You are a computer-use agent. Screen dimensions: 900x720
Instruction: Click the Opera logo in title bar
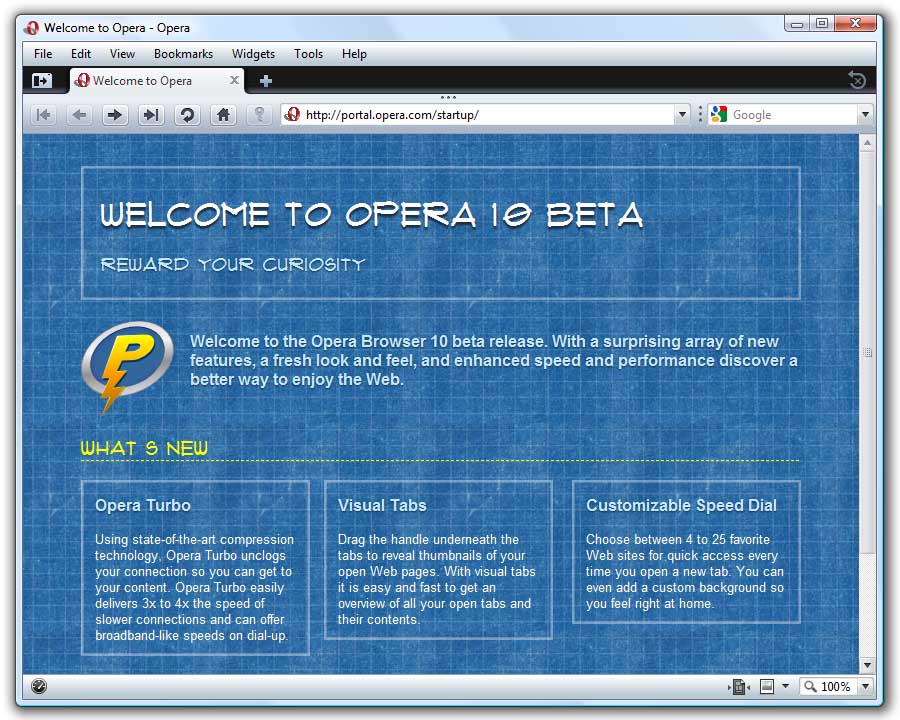(x=32, y=28)
